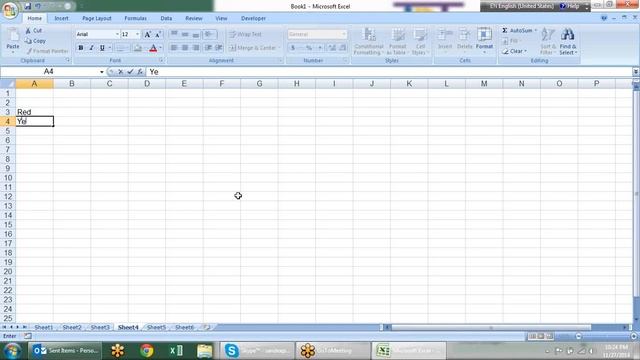Switch to the Developer tab
This screenshot has width=640, height=360.
pyautogui.click(x=253, y=18)
